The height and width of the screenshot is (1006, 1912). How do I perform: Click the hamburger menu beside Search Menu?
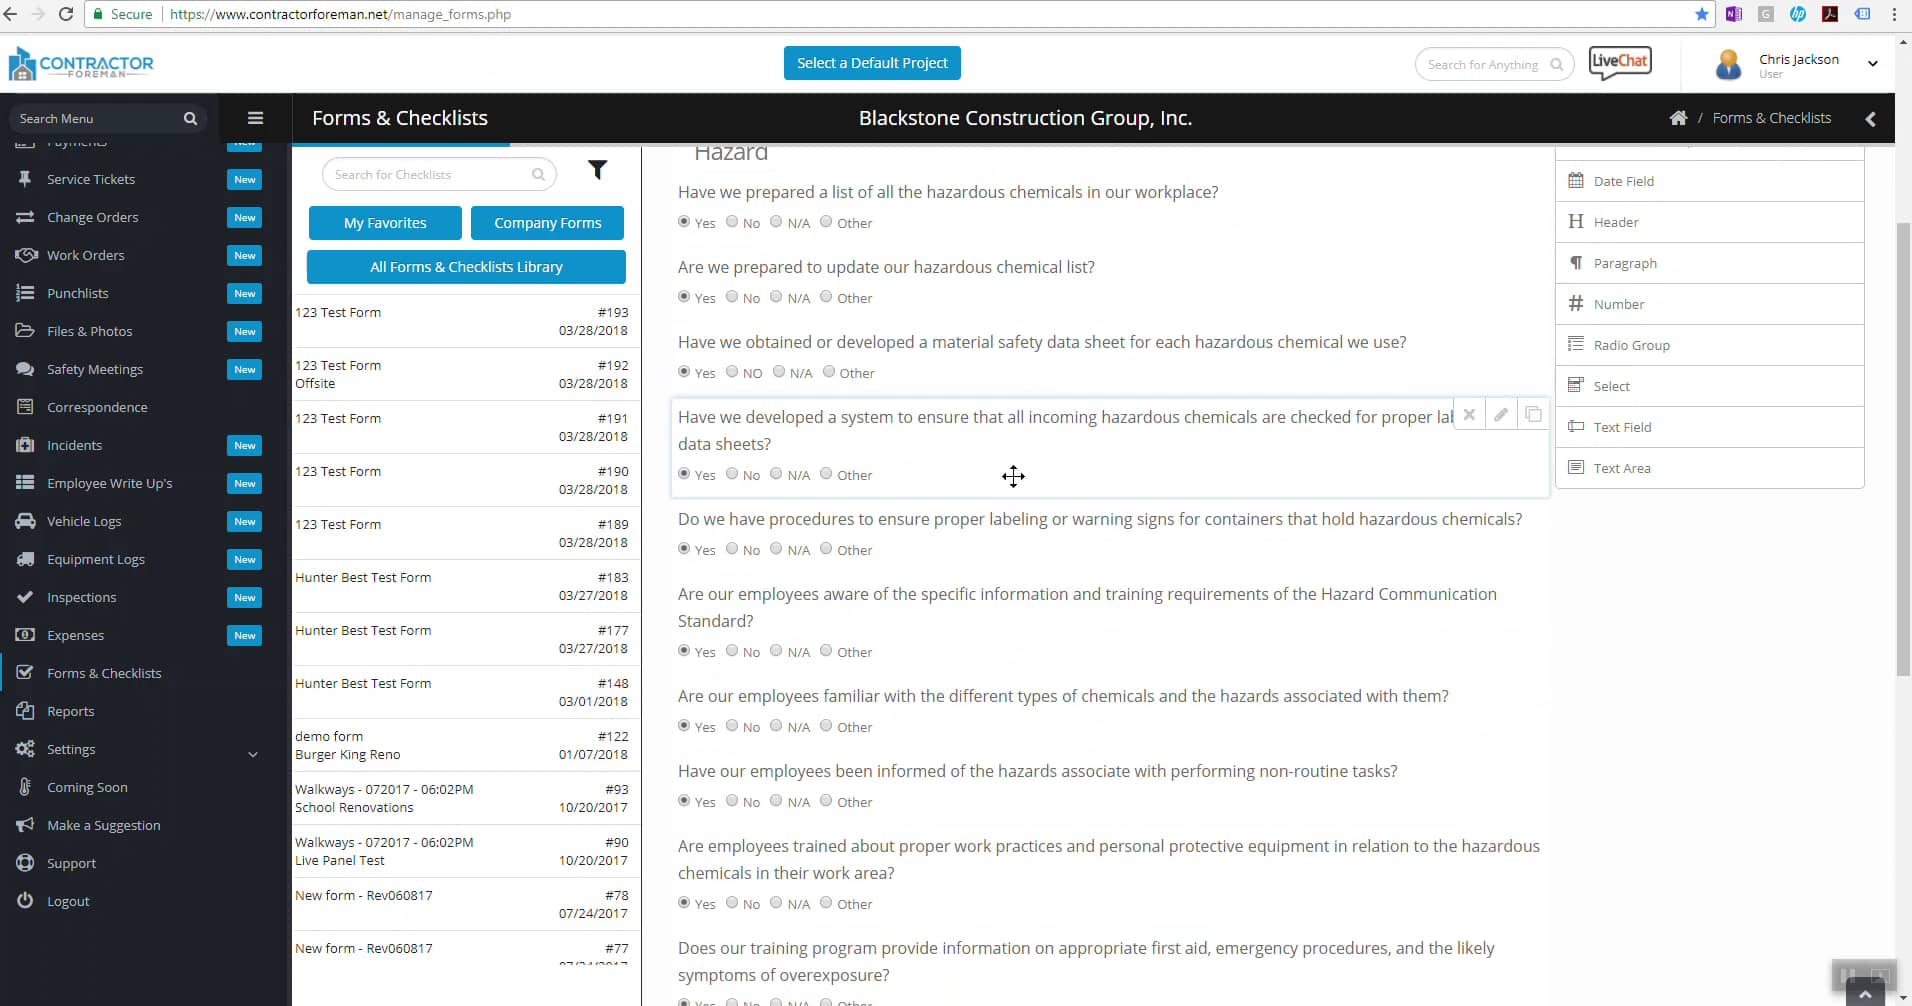[255, 118]
